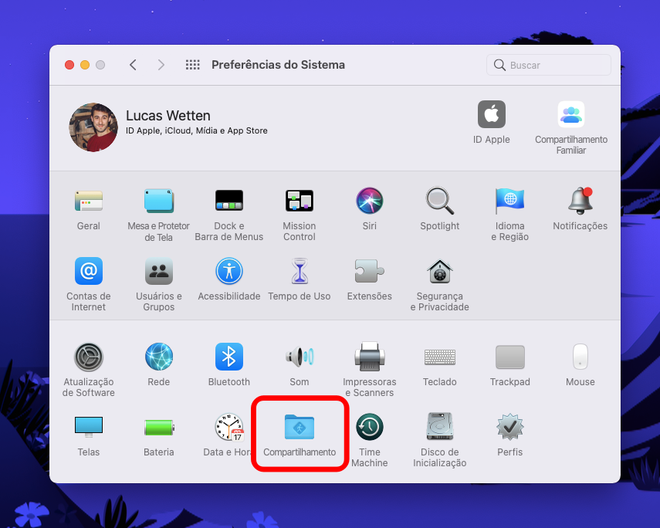The image size is (660, 528).
Task: Open Idioma e Região settings
Action: (510, 201)
